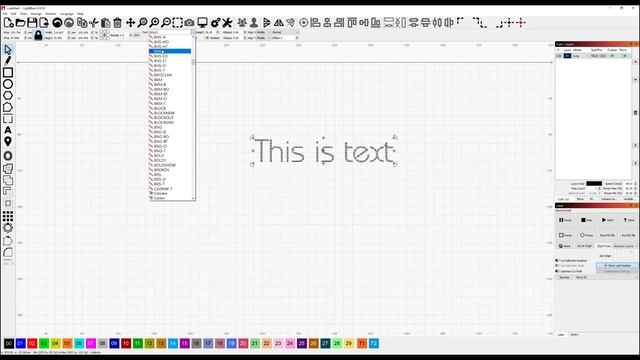Click the Layer Color black swatch
Screen dimensions: 640x360
(x=594, y=184)
